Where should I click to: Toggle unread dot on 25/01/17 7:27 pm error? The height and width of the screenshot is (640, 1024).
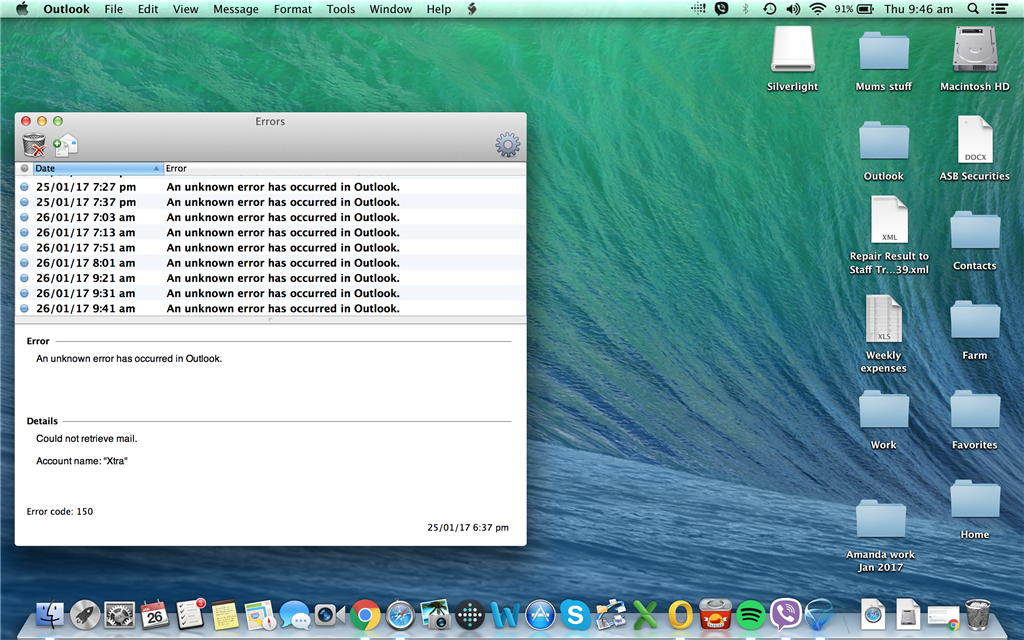(24, 187)
